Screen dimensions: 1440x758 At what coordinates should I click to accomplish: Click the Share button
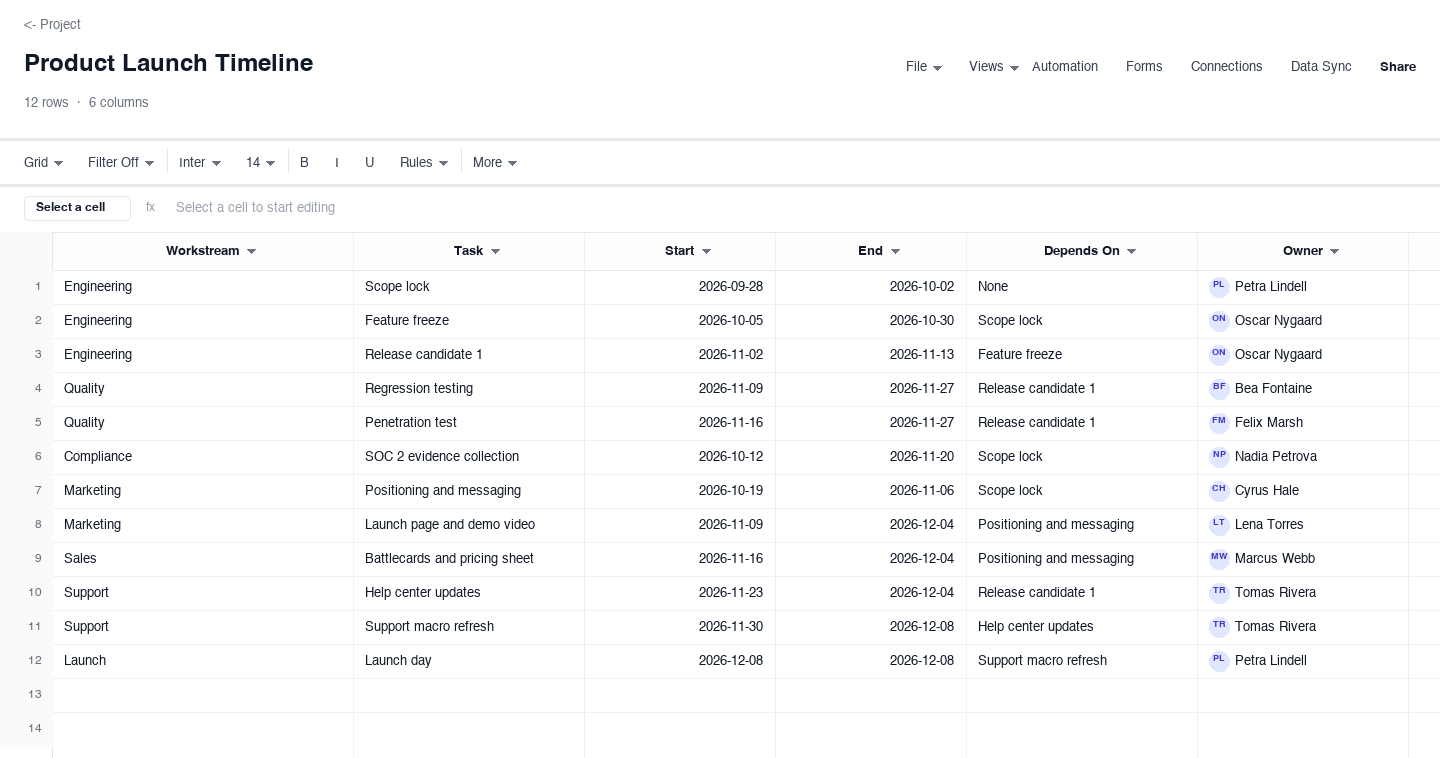click(x=1398, y=67)
